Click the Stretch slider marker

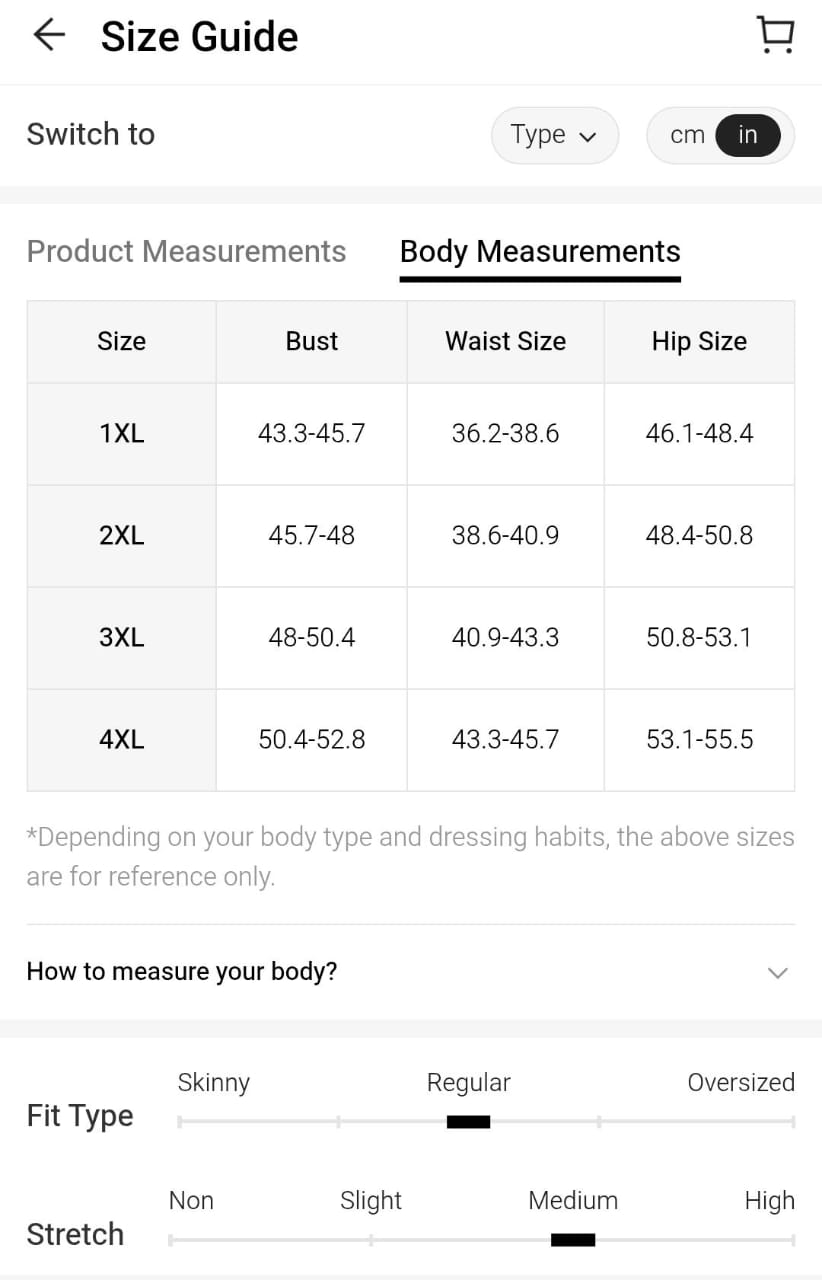pos(573,1240)
